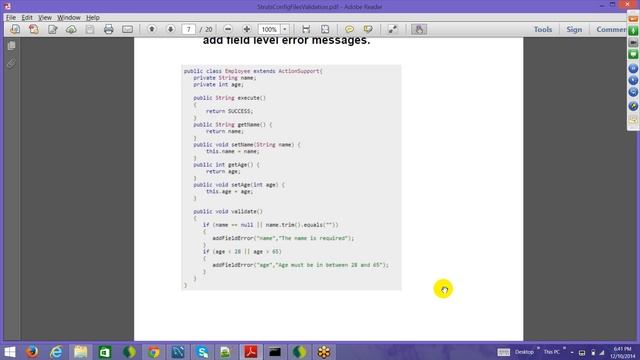
Task: Click the Print icon
Action: point(109,29)
